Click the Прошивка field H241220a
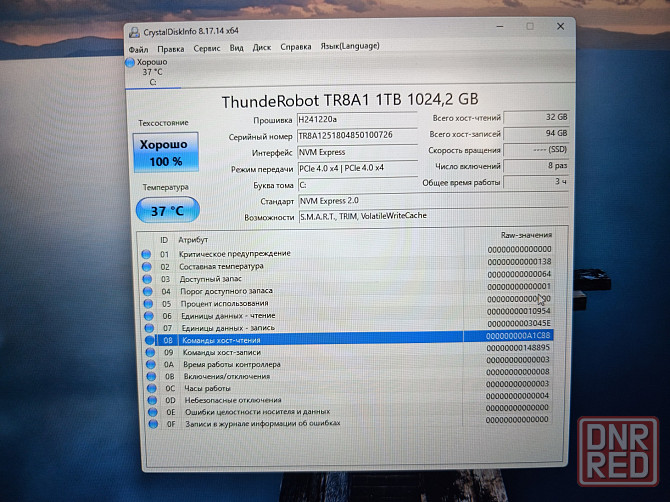Image resolution: width=670 pixels, height=502 pixels. 357,119
